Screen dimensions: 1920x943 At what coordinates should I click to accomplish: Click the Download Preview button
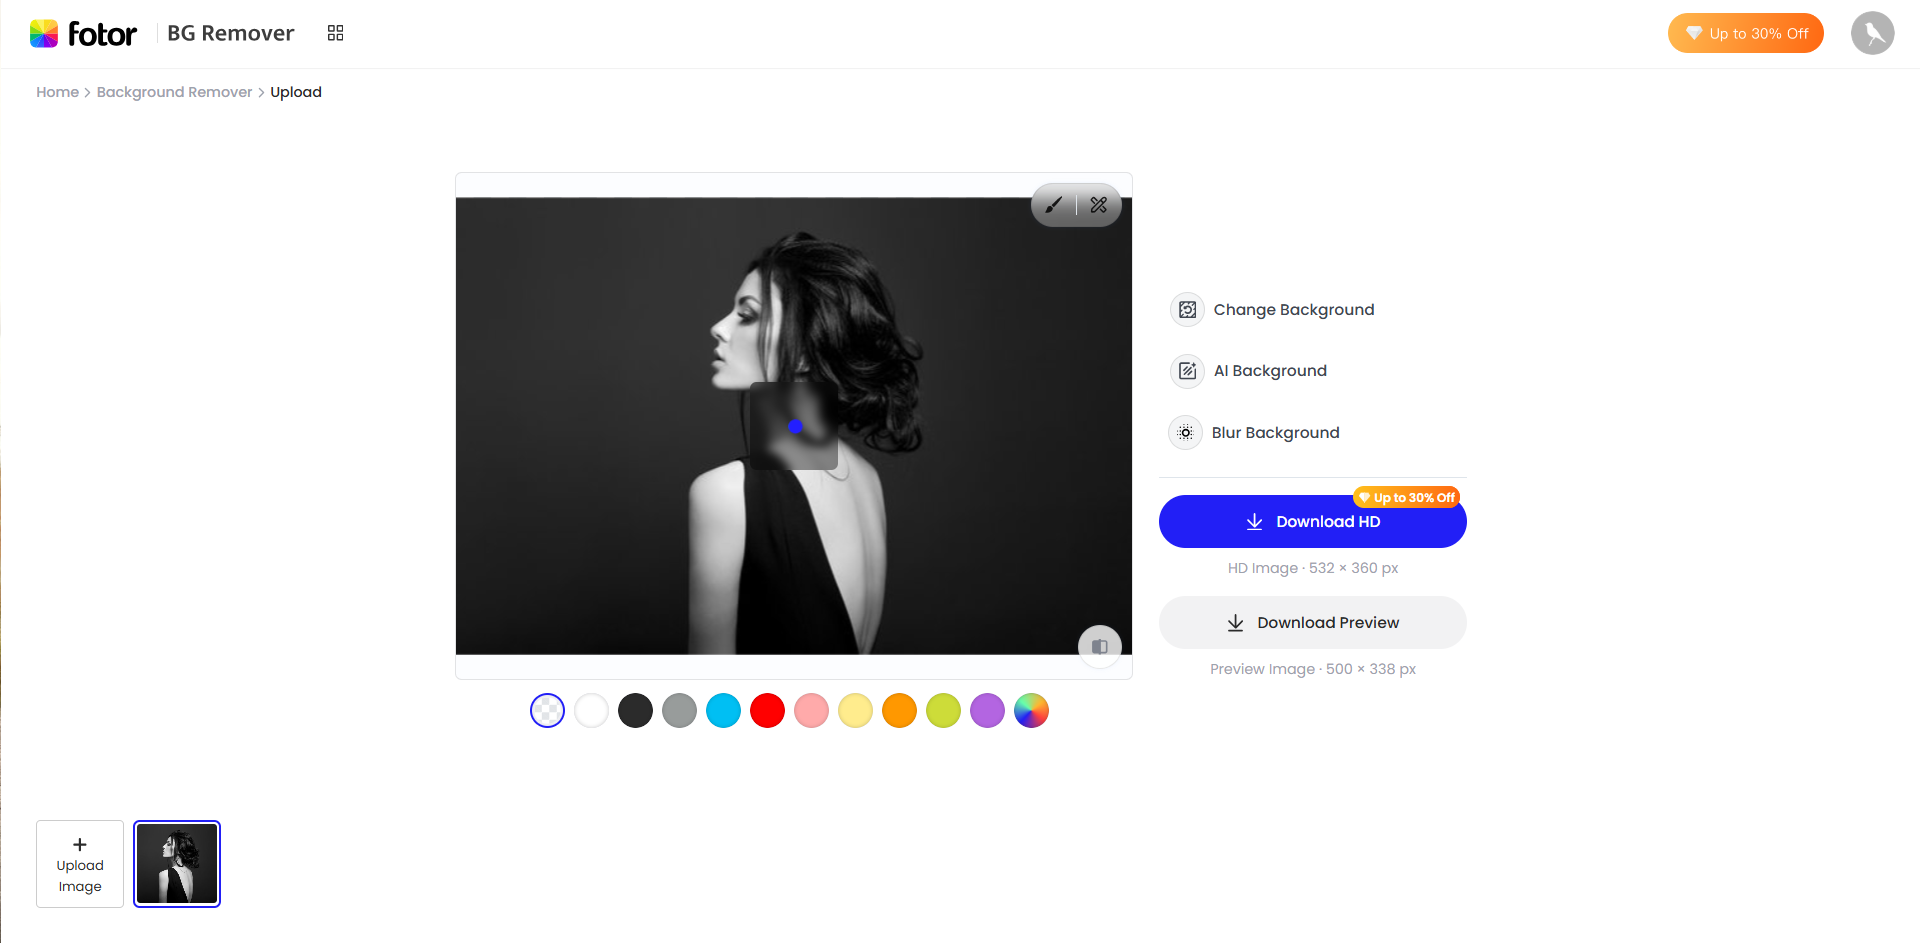click(x=1312, y=622)
